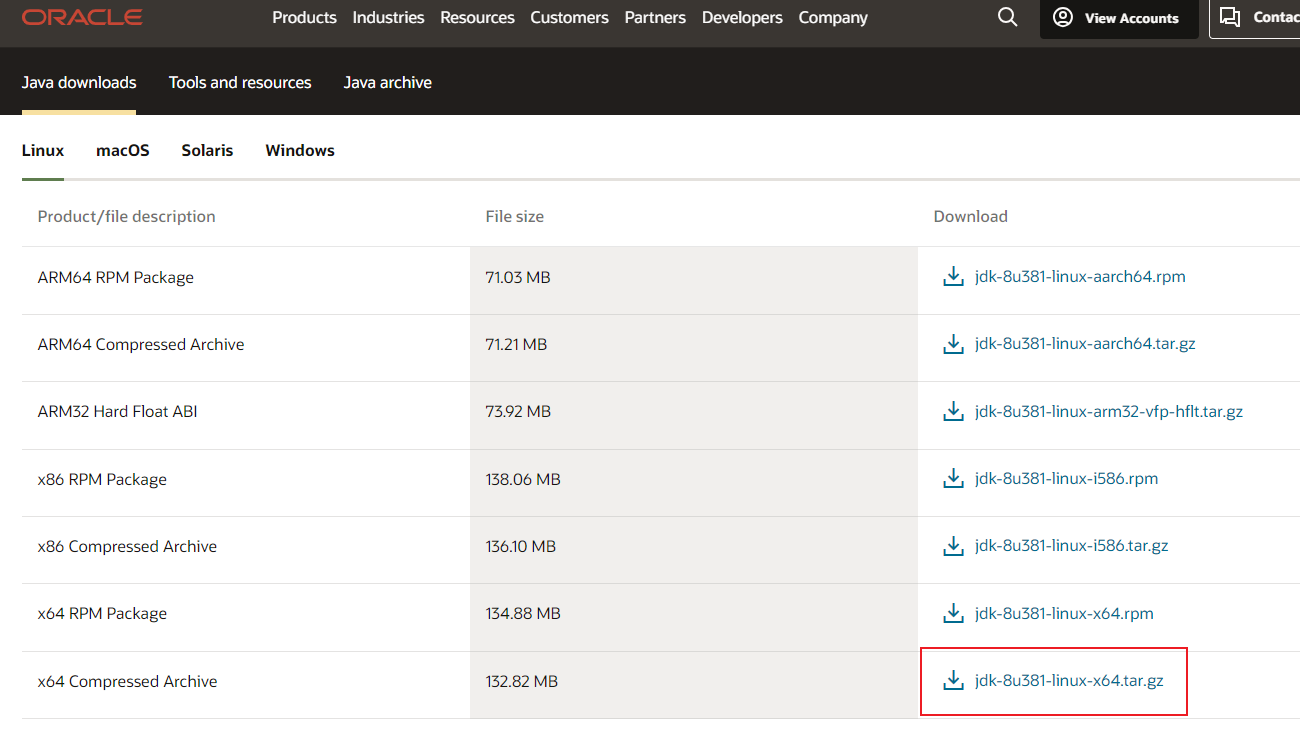Switch to the Windows platform tab
This screenshot has height=755, width=1300.
pyautogui.click(x=300, y=150)
